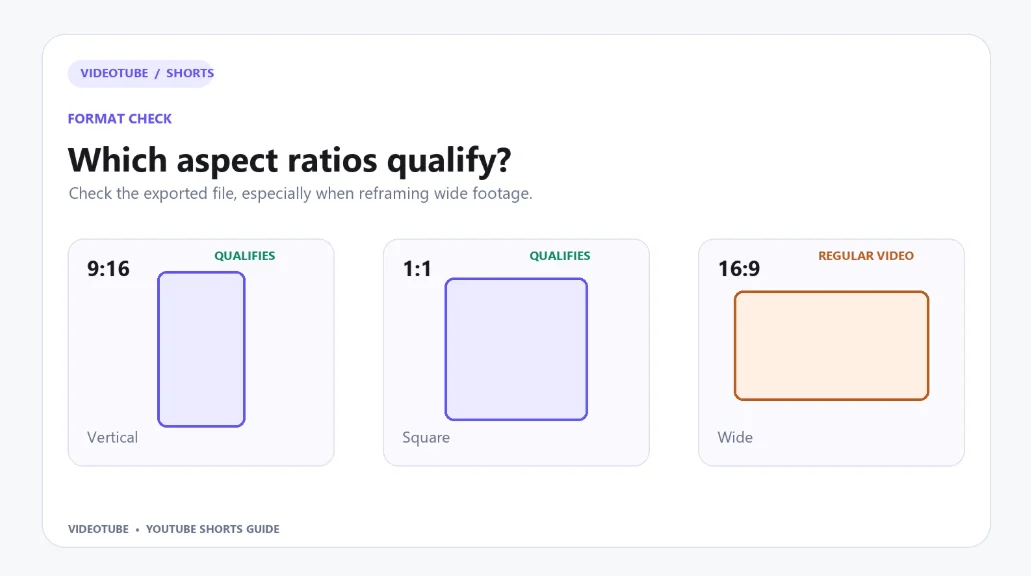Click the Wide caption text

(x=735, y=437)
